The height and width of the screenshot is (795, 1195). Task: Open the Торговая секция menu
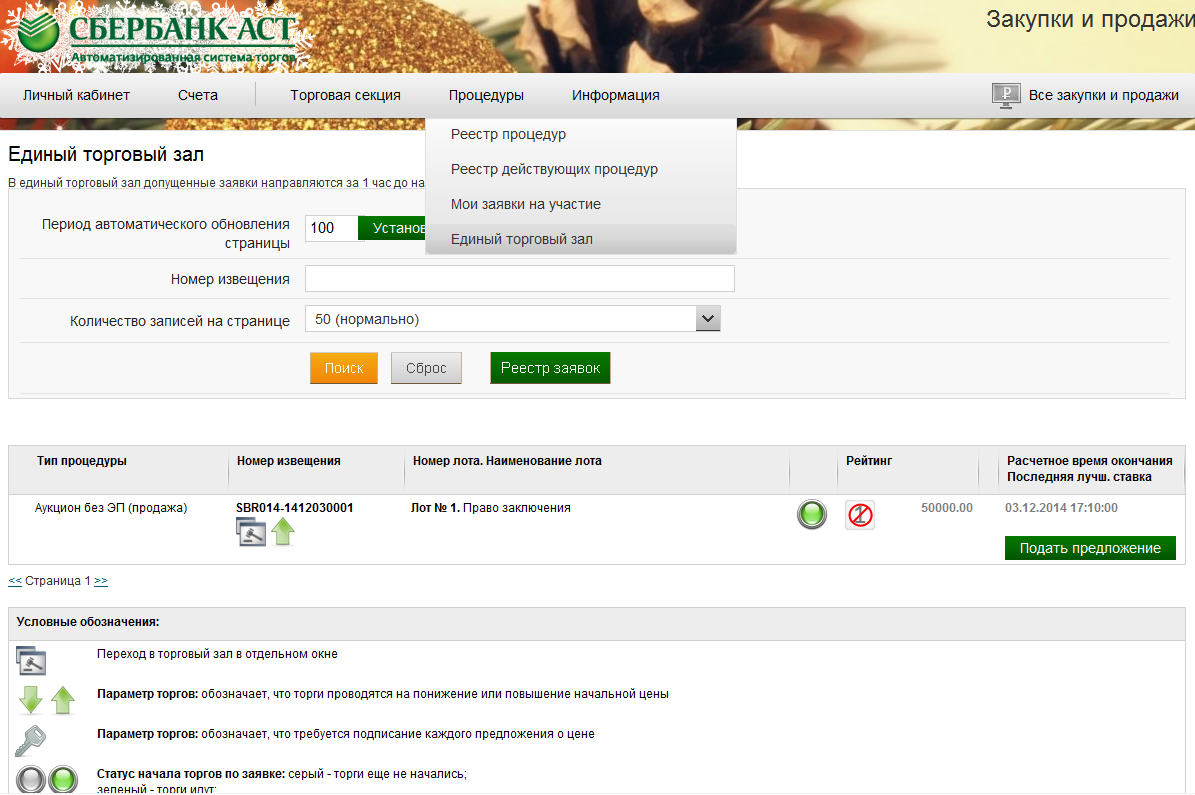[345, 96]
